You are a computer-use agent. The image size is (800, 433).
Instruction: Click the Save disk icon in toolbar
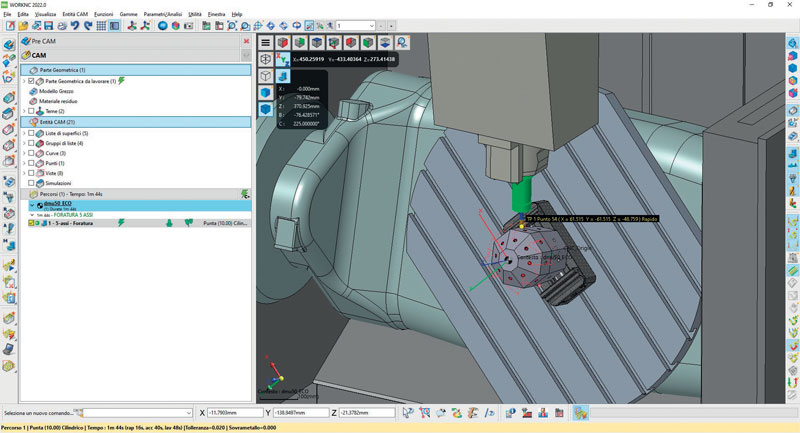(48, 26)
